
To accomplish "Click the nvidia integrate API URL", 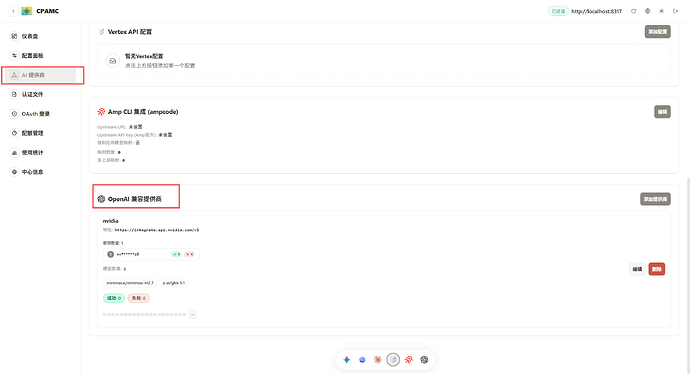I will coord(157,230).
